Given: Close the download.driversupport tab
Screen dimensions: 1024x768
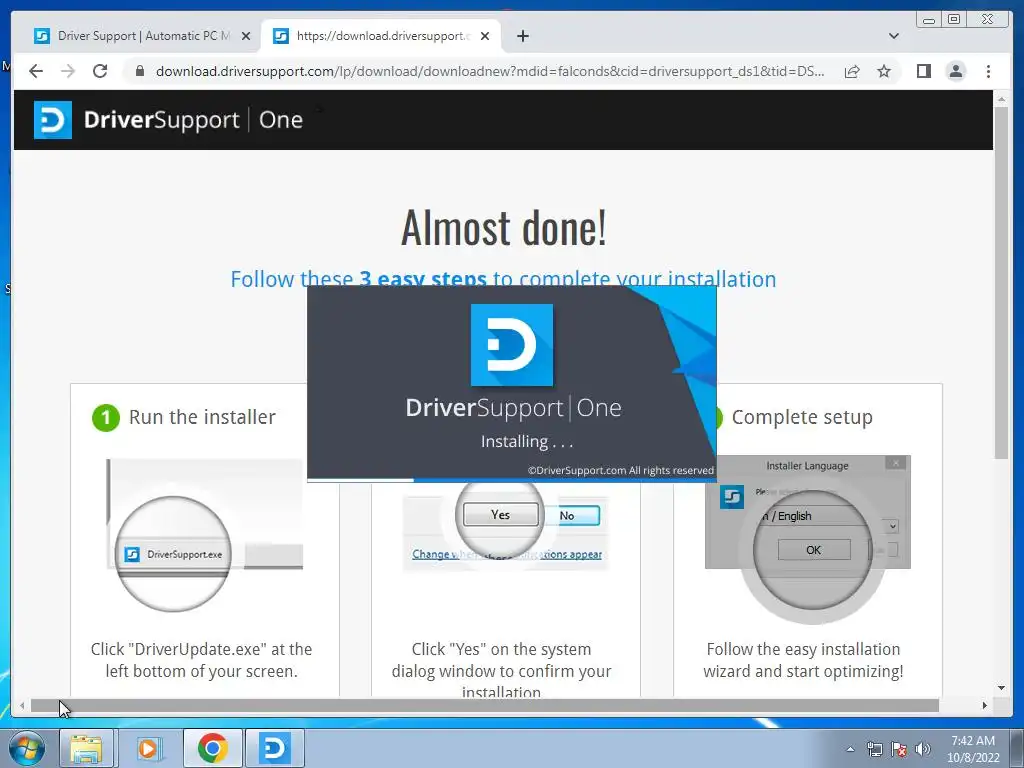Looking at the screenshot, I should click(485, 36).
